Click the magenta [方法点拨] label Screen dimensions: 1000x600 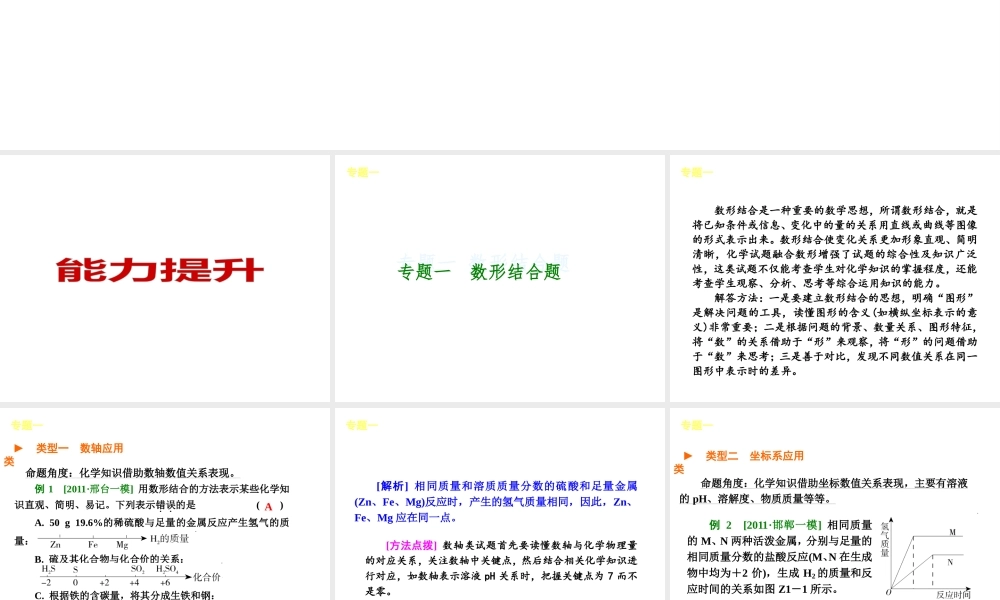click(411, 545)
